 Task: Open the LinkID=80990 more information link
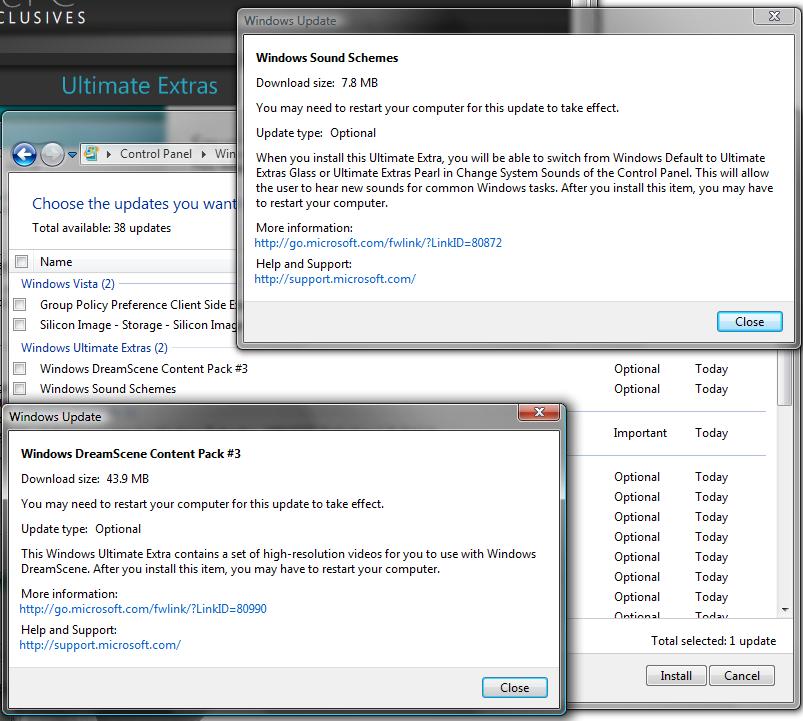tap(143, 609)
